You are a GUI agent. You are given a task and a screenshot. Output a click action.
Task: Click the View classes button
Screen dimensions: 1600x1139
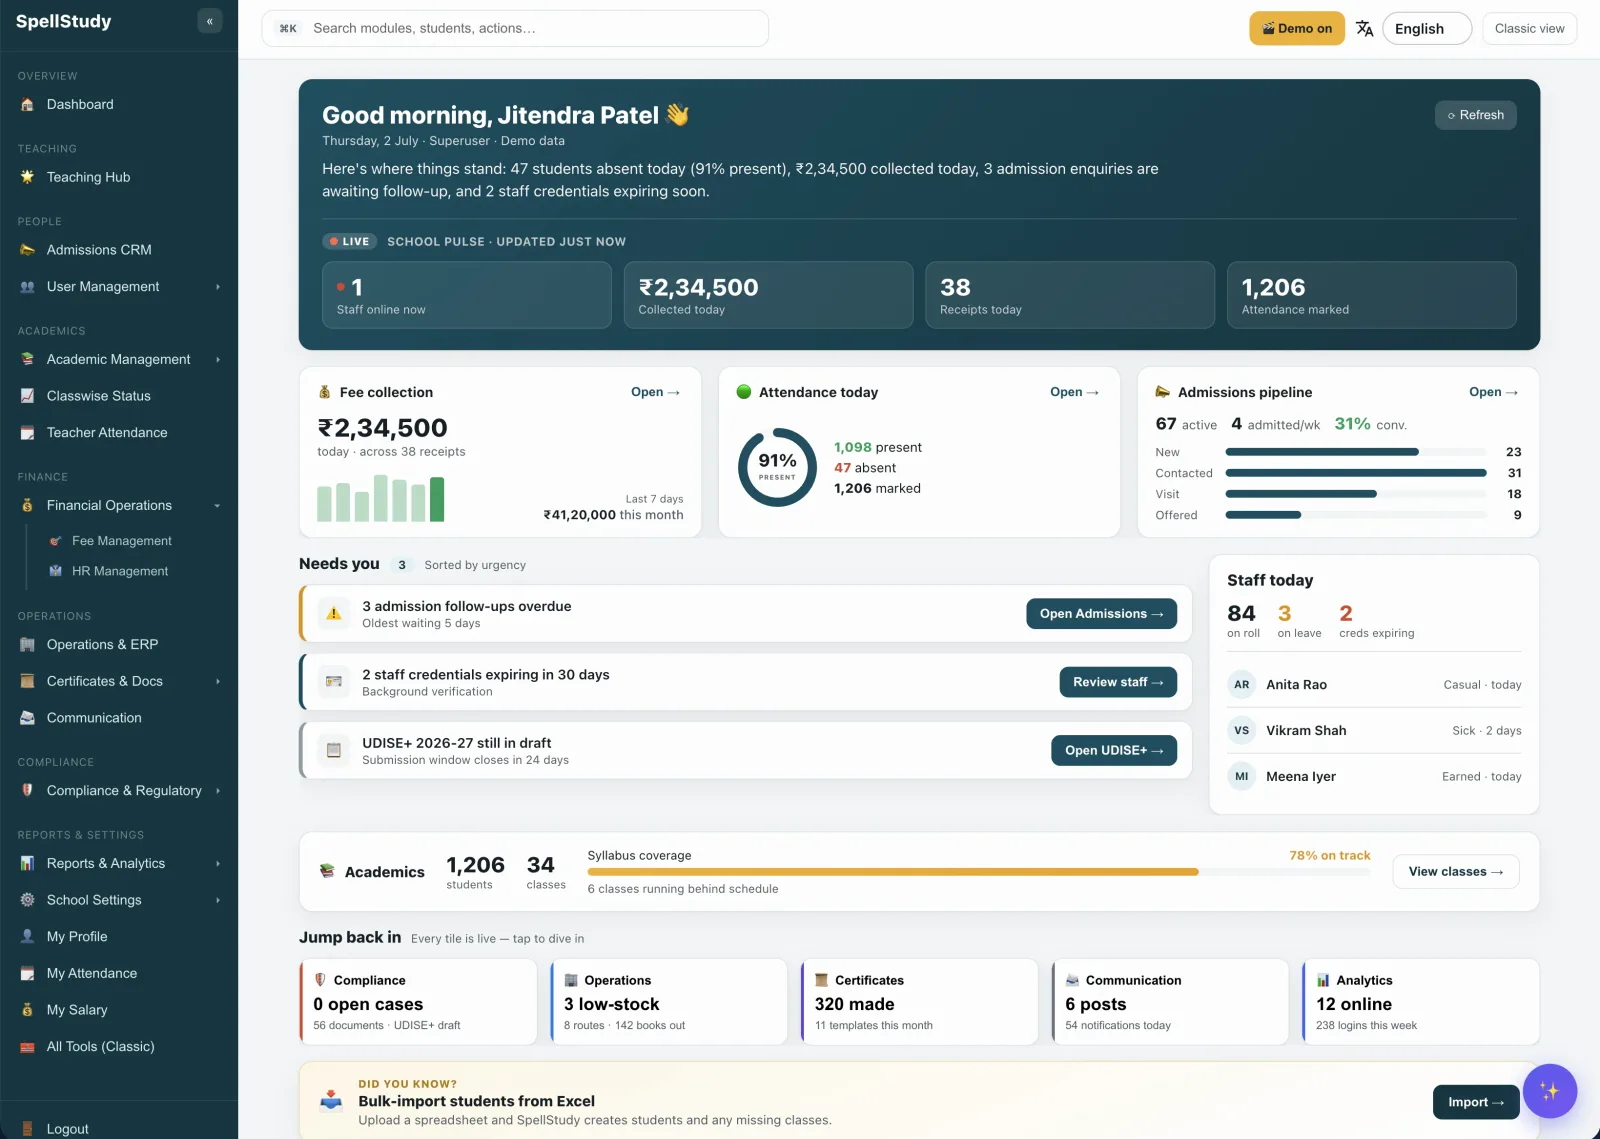pos(1455,872)
